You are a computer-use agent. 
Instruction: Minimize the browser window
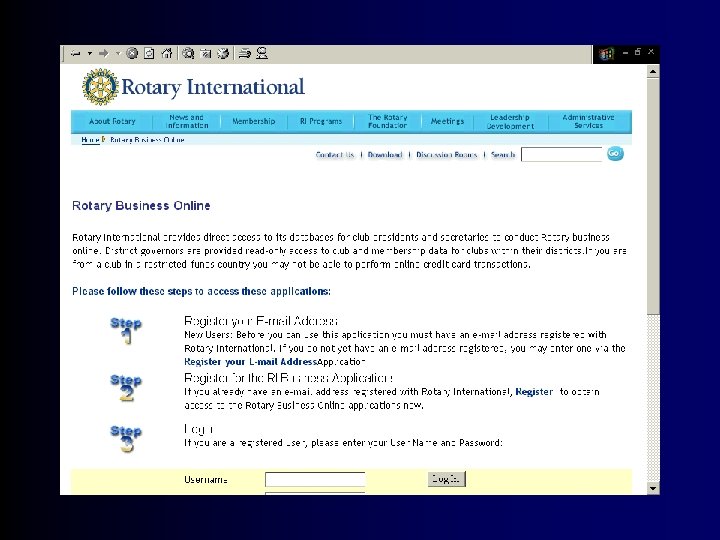coord(625,53)
